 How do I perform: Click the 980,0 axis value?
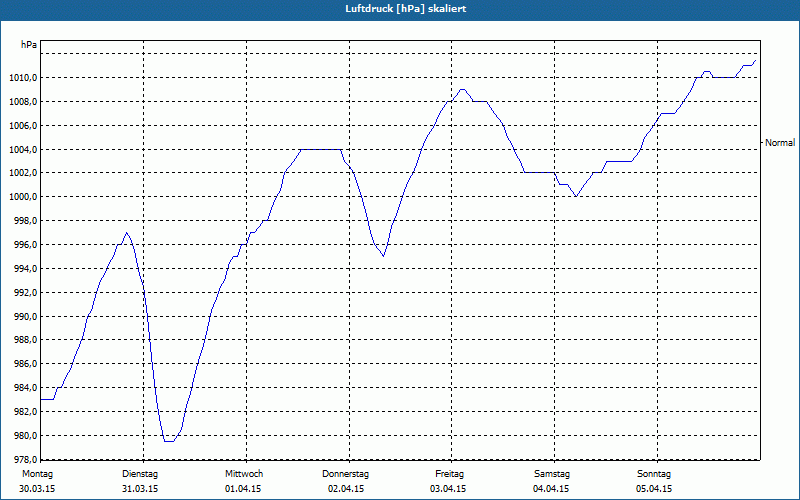pyautogui.click(x=25, y=436)
